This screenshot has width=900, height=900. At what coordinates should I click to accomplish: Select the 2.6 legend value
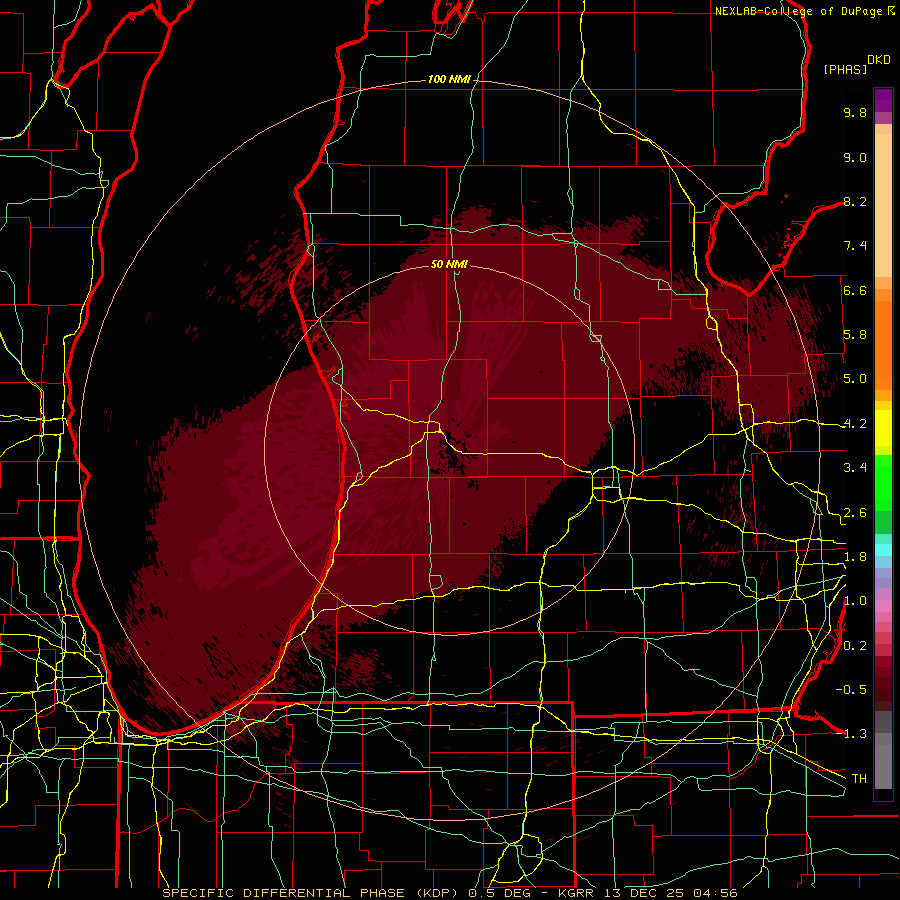click(855, 513)
